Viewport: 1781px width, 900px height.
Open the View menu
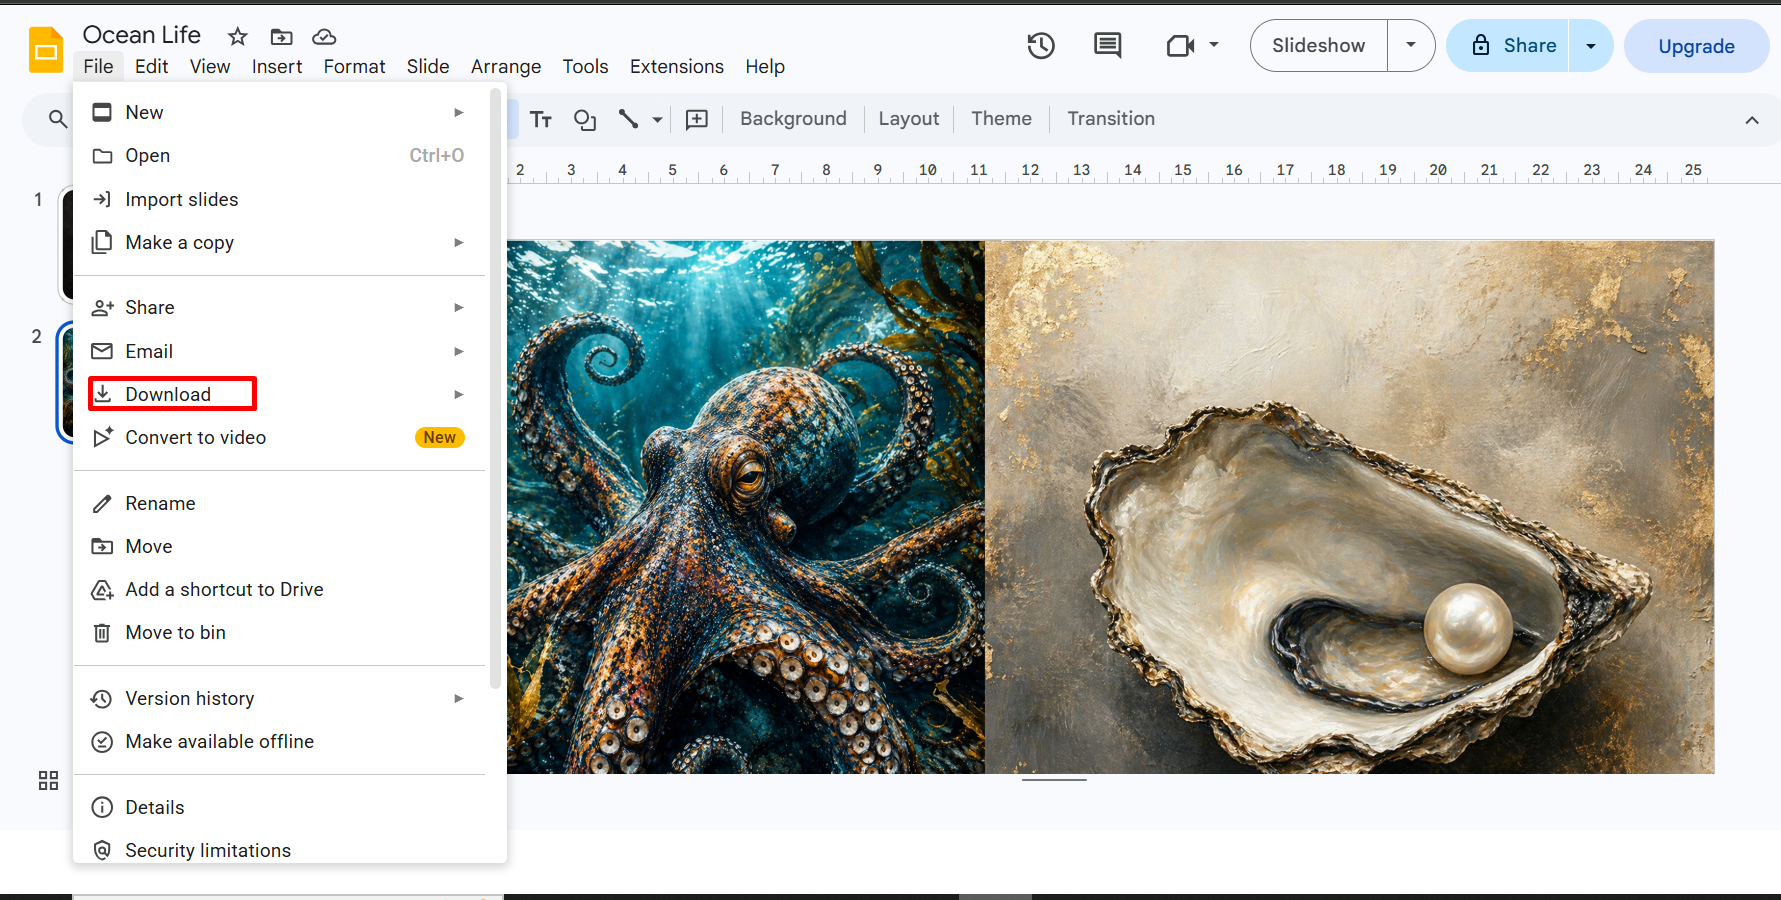[210, 66]
